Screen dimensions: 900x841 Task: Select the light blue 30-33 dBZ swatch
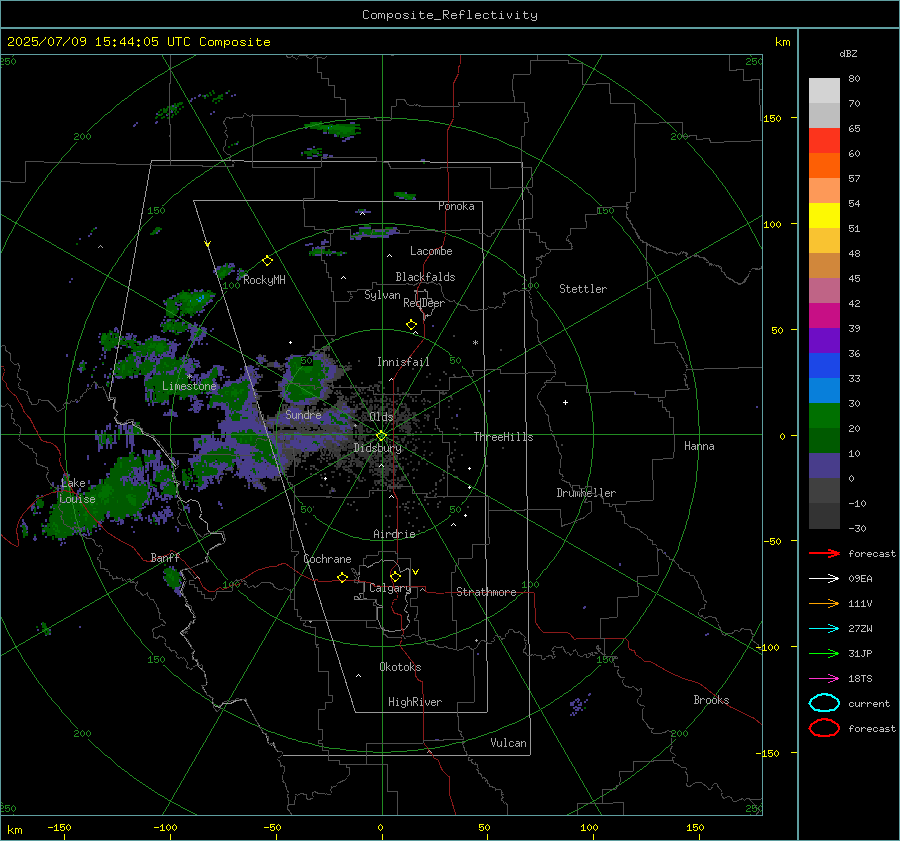824,390
